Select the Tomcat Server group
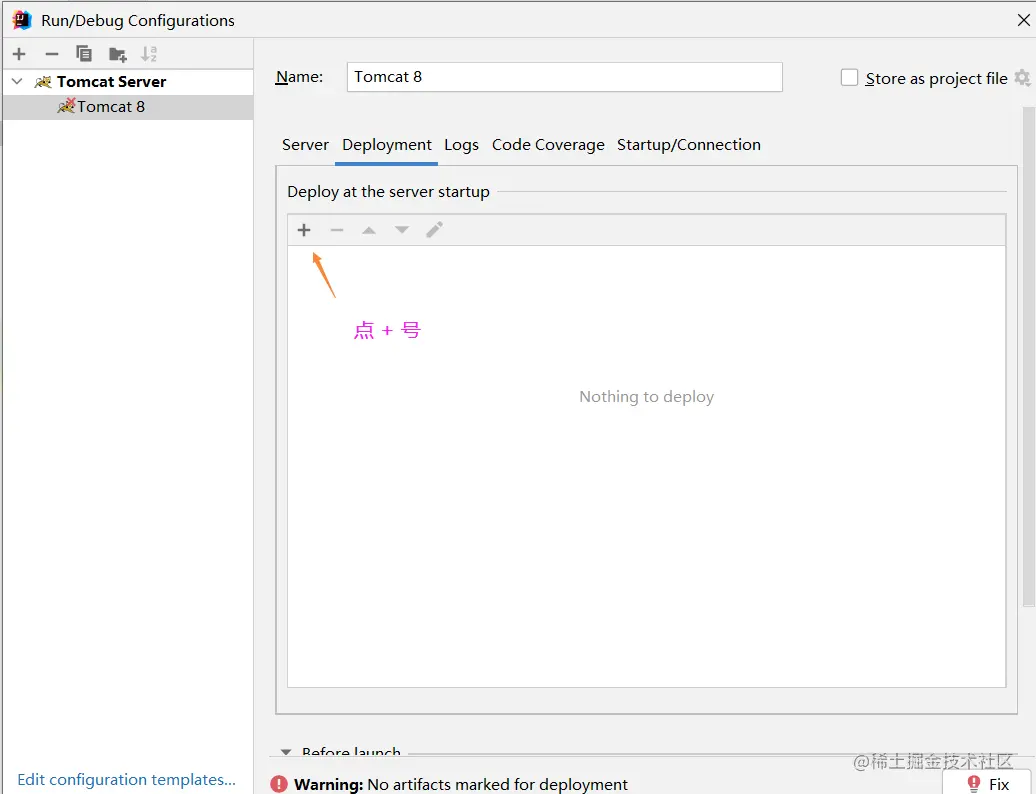Image resolution: width=1036 pixels, height=794 pixels. click(x=128, y=82)
